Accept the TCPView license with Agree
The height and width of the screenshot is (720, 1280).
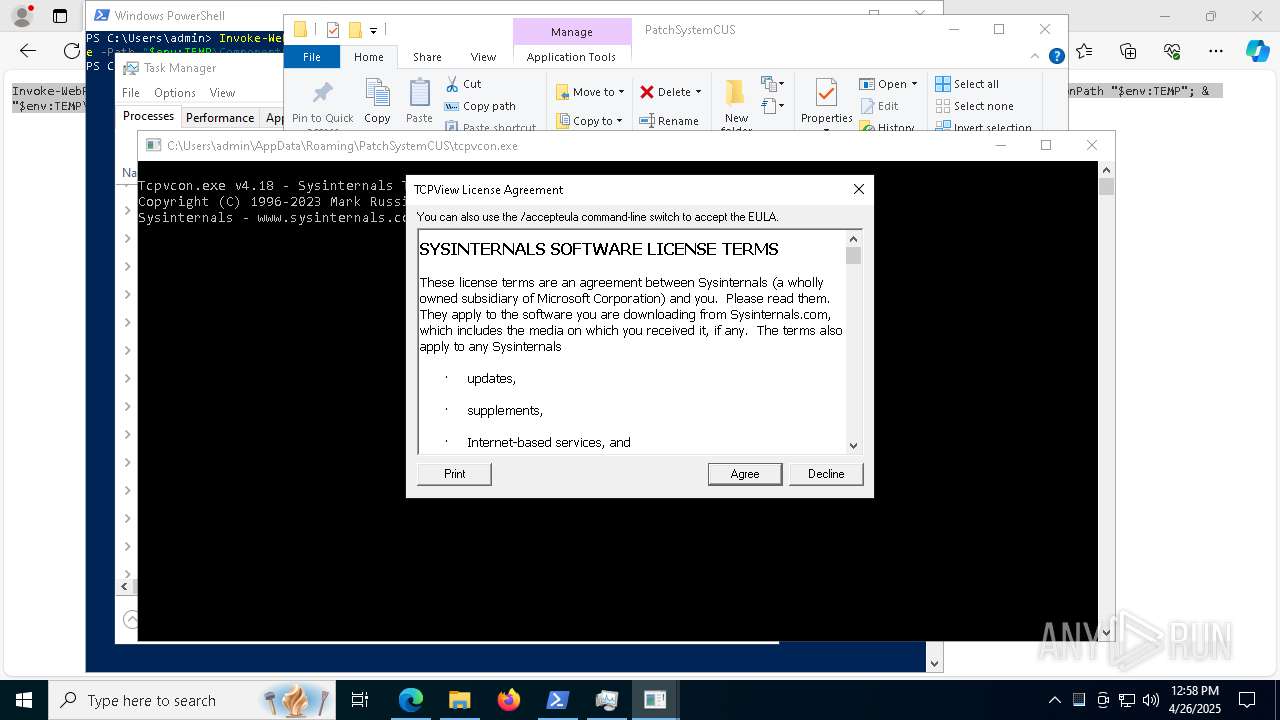(x=744, y=474)
